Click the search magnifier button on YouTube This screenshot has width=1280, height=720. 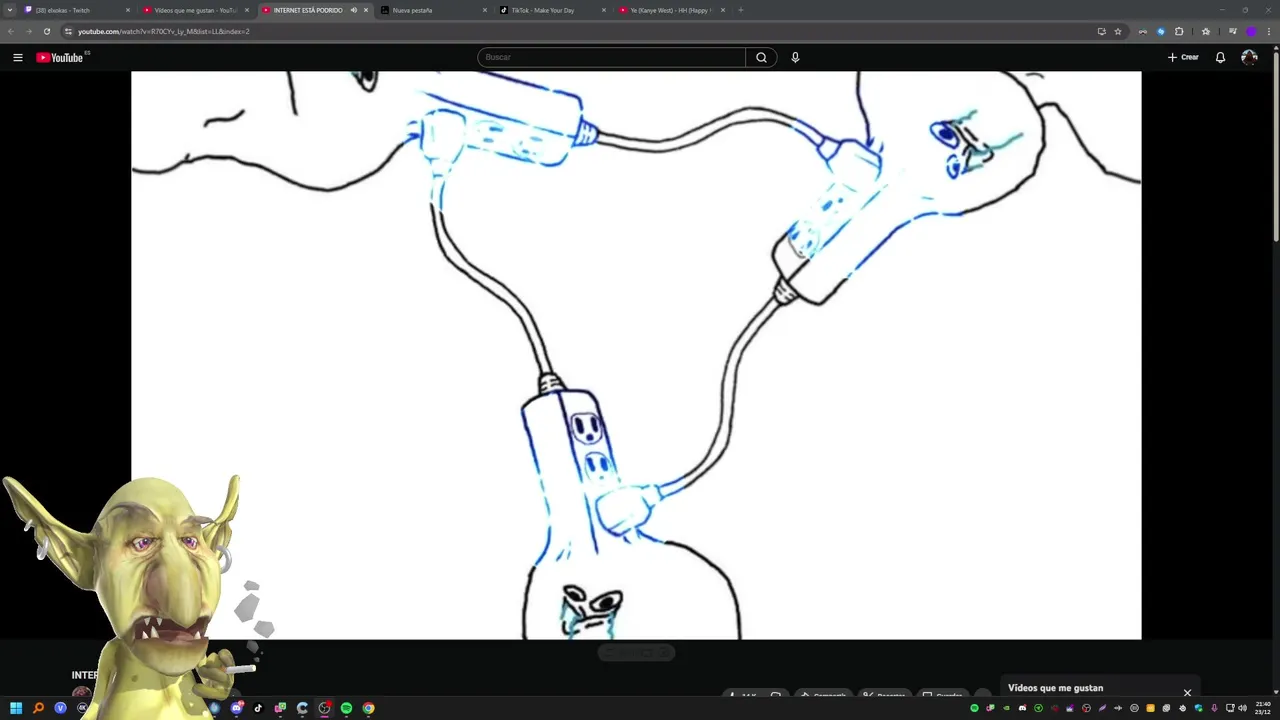pos(761,57)
